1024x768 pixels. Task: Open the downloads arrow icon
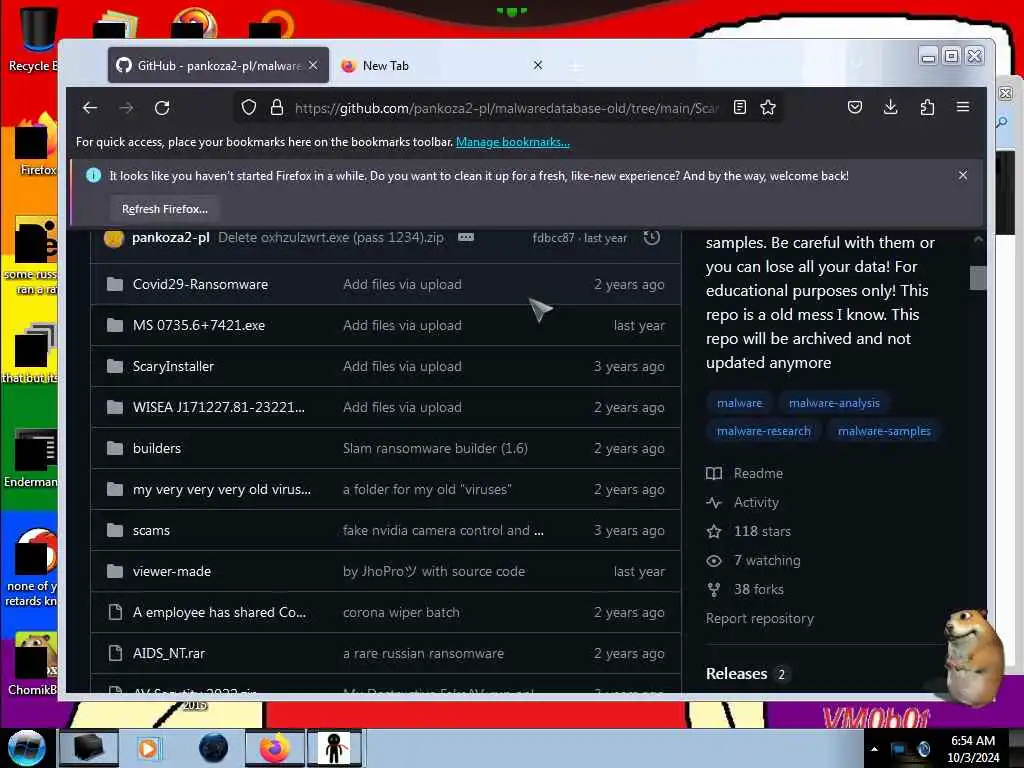pos(890,107)
